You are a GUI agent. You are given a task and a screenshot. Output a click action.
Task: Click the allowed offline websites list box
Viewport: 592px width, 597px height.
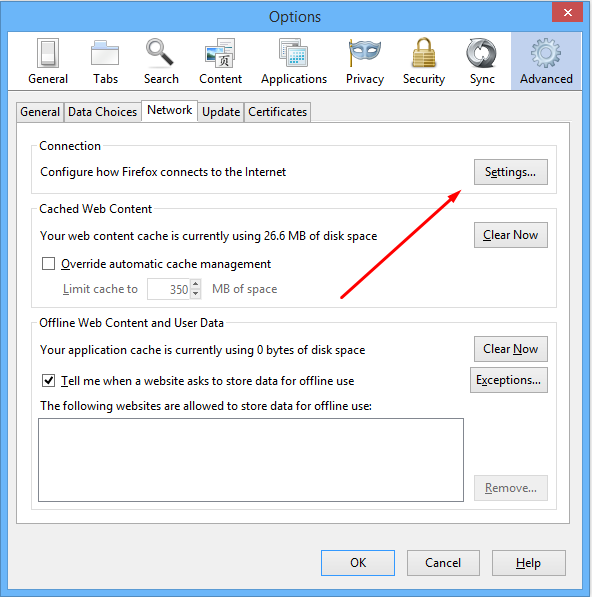coord(251,460)
